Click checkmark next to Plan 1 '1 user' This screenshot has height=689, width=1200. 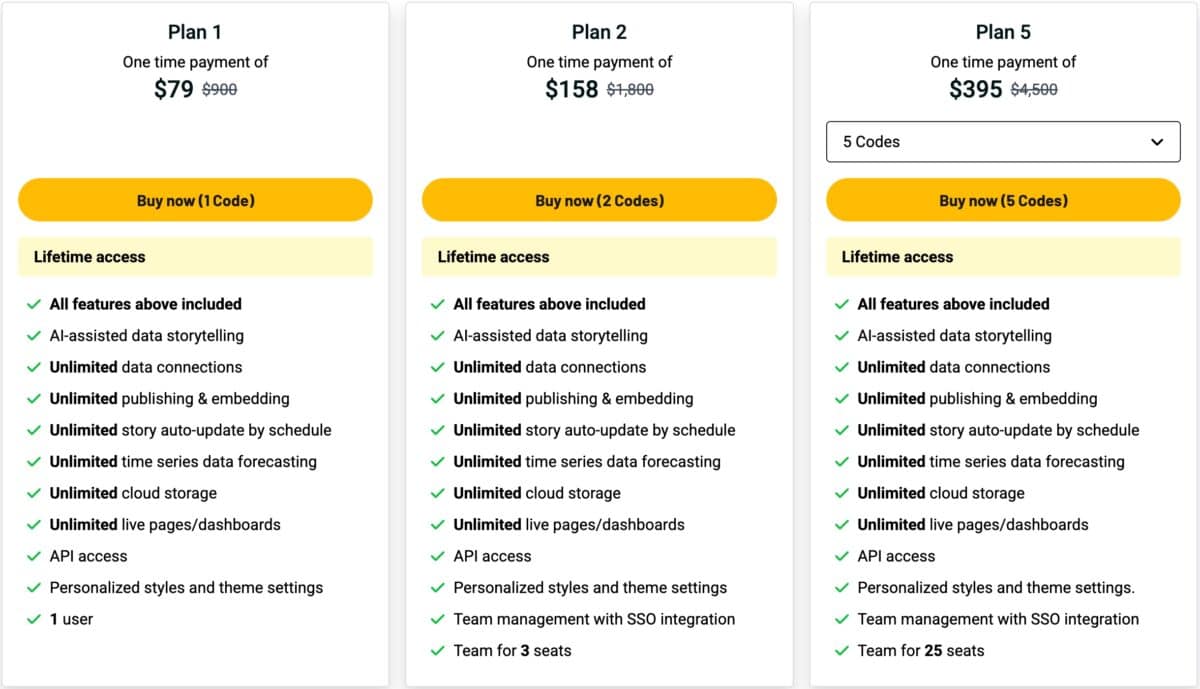pyautogui.click(x=34, y=619)
